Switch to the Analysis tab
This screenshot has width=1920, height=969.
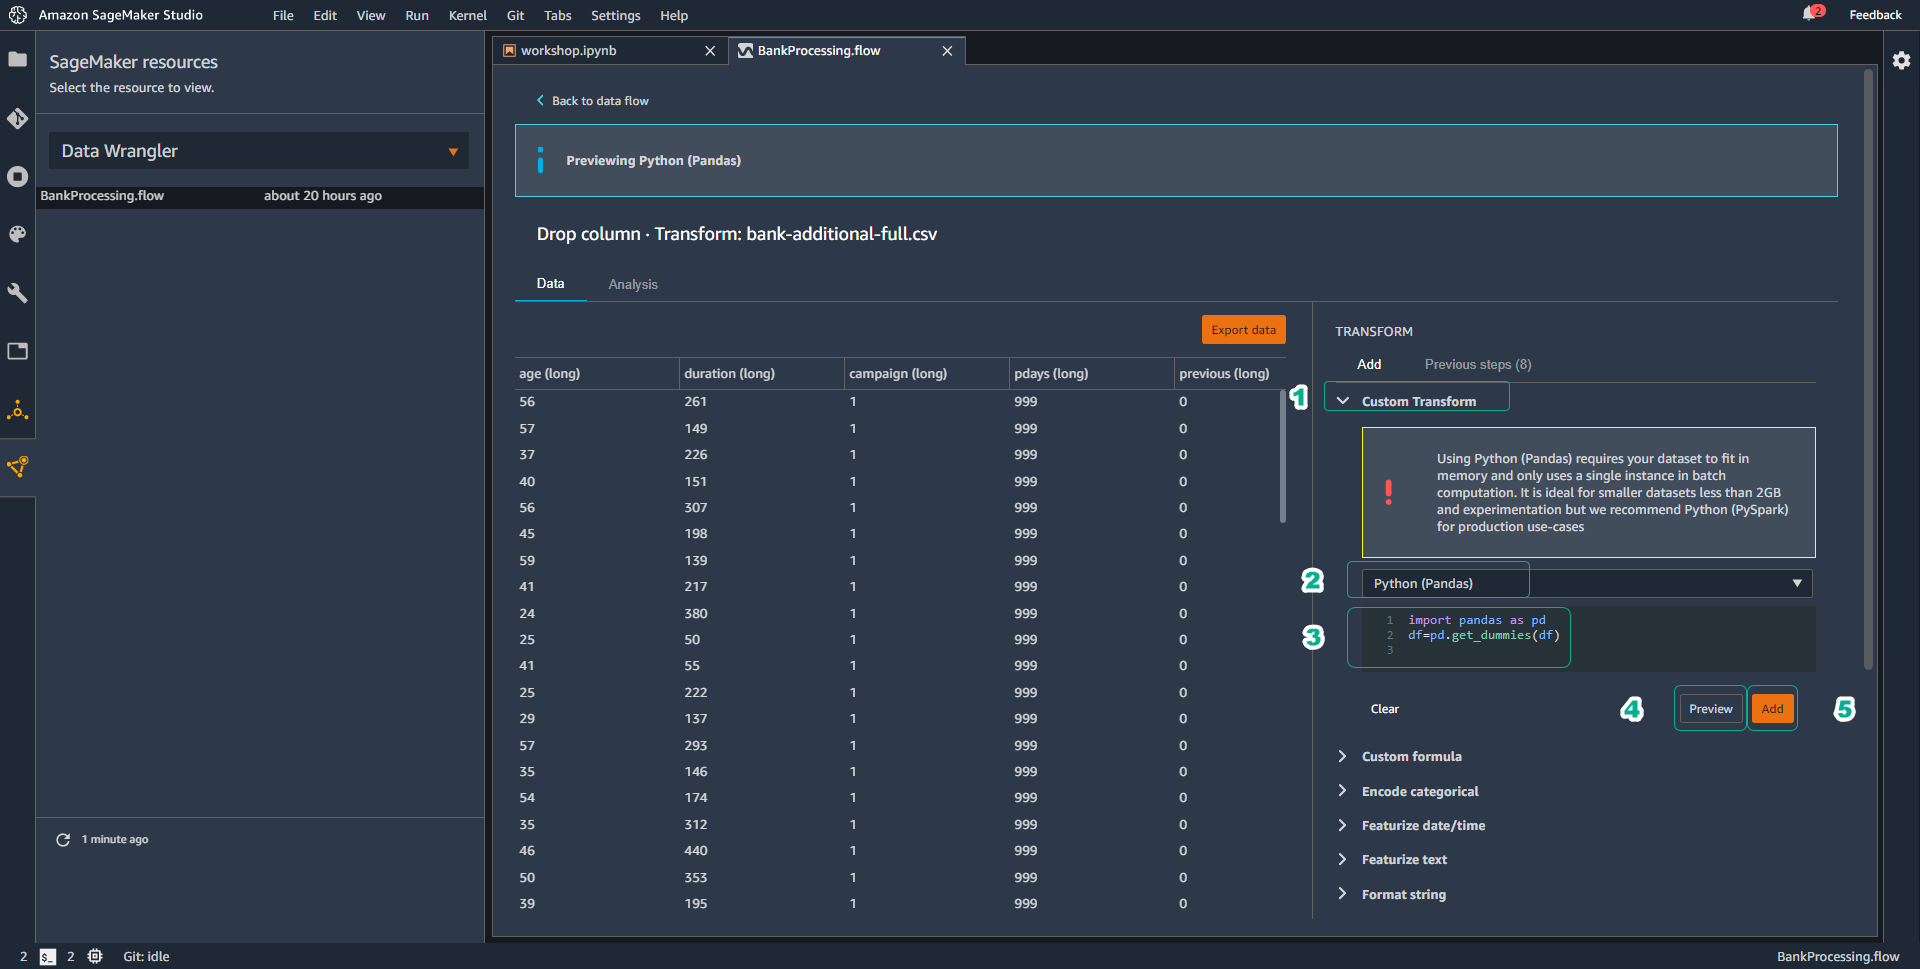coord(633,285)
